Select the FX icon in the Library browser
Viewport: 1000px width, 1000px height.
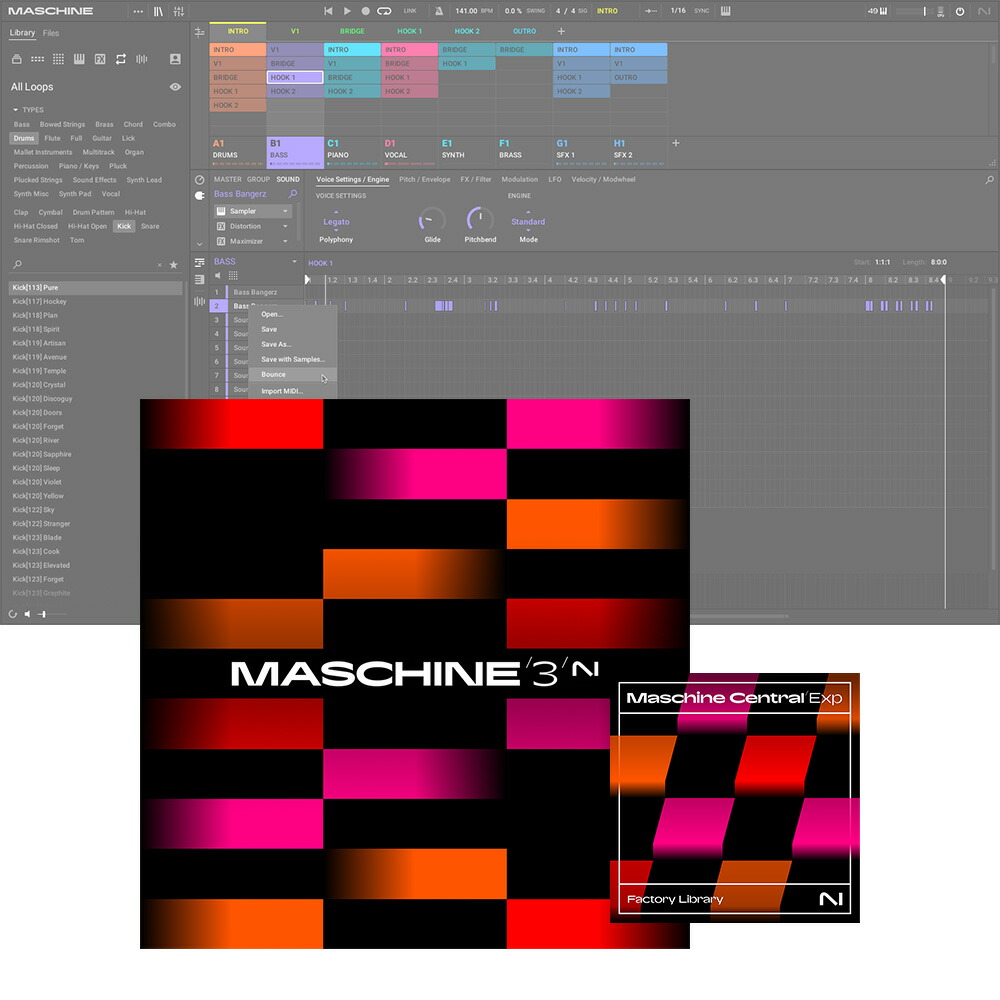(x=101, y=59)
